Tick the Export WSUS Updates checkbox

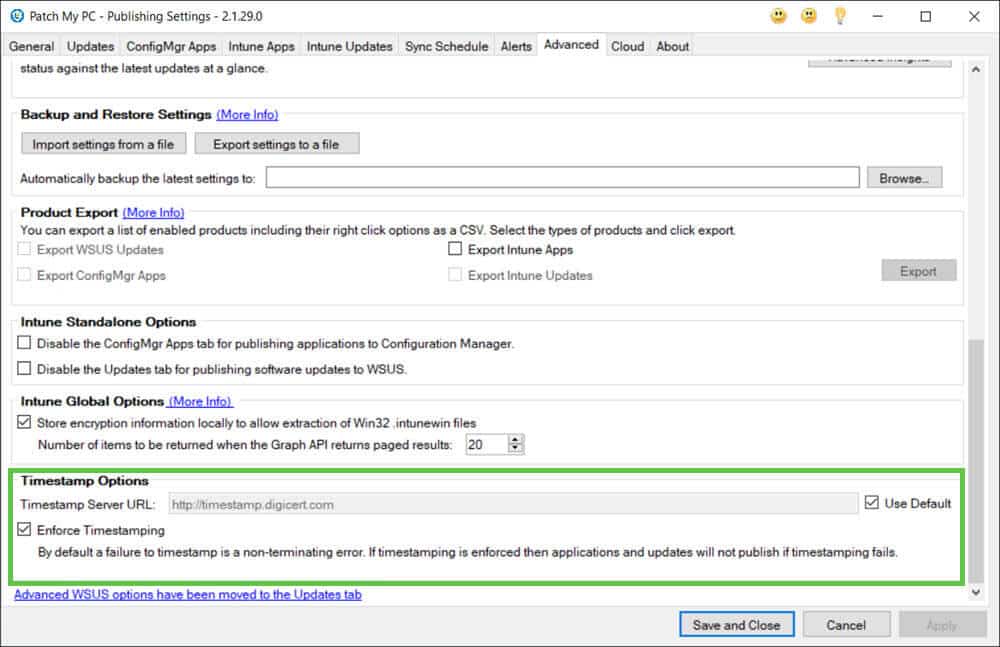24,249
